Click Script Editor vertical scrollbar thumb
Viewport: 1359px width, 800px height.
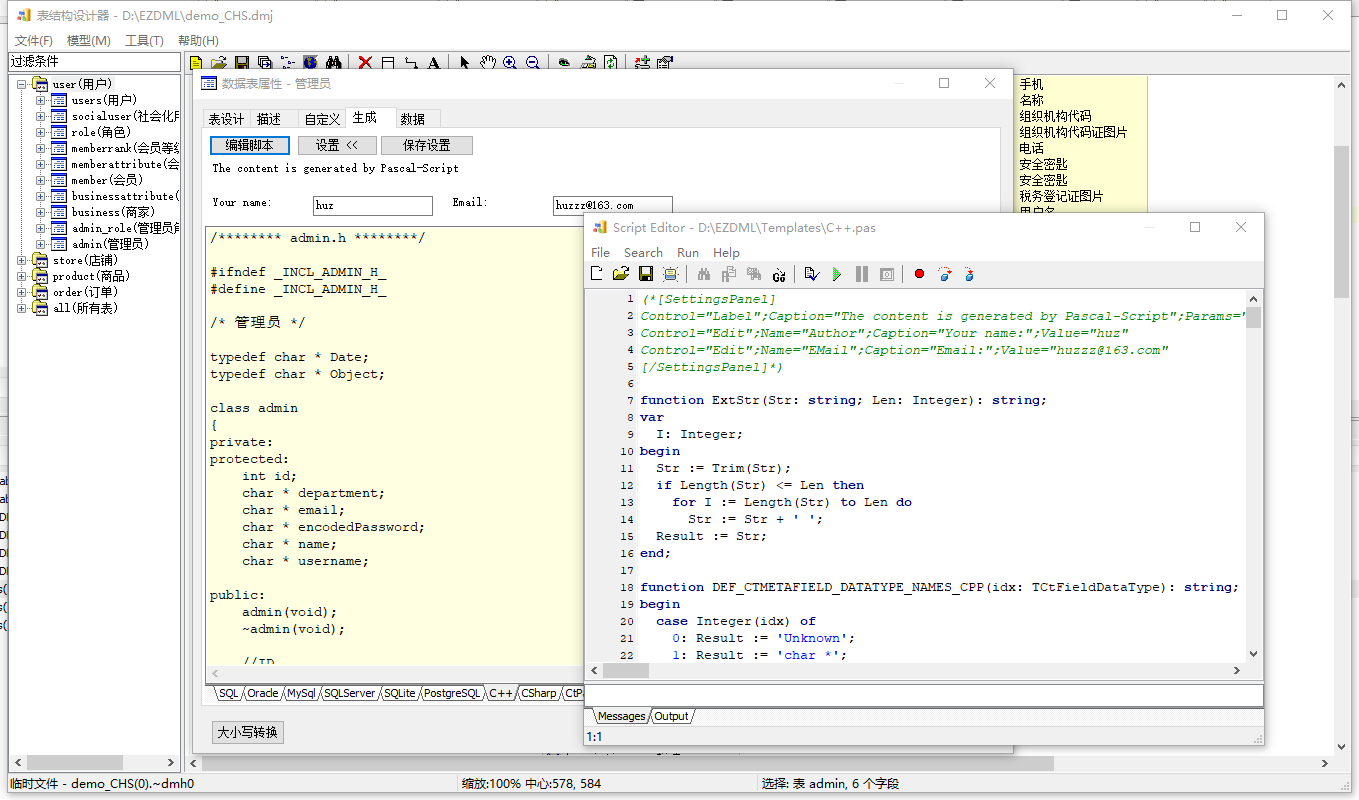pyautogui.click(x=1253, y=318)
